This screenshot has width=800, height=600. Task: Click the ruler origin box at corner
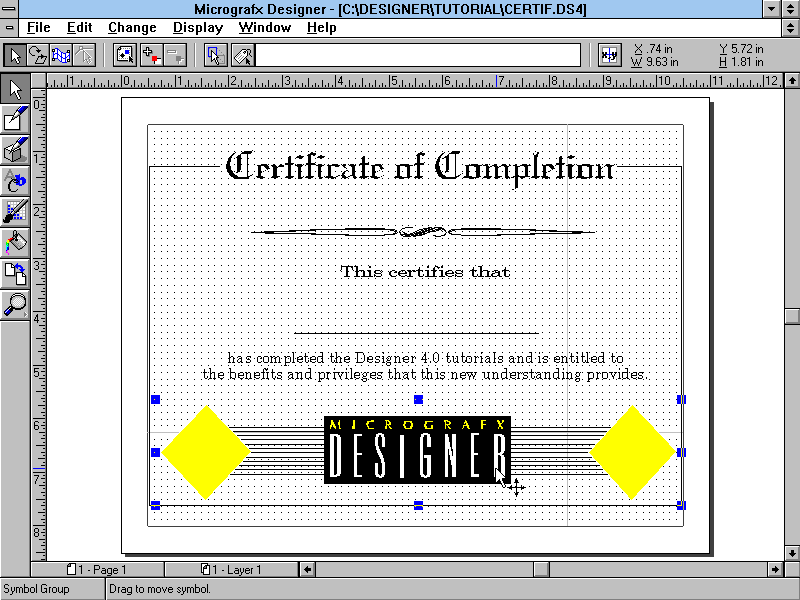click(x=38, y=81)
